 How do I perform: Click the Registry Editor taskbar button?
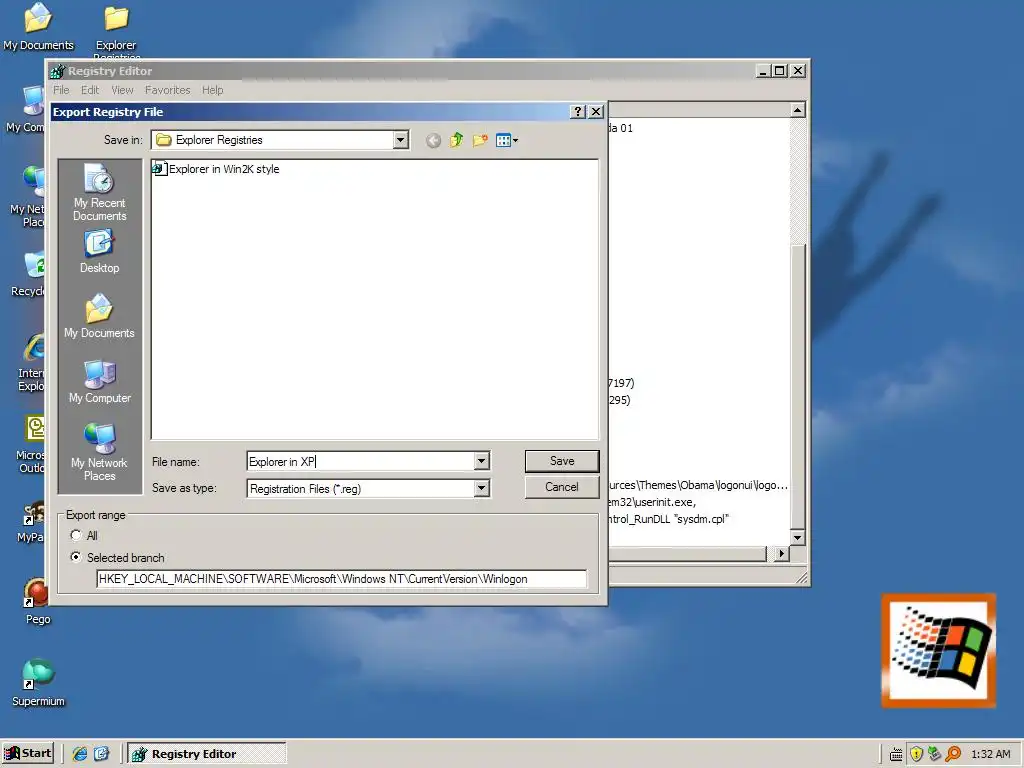206,754
